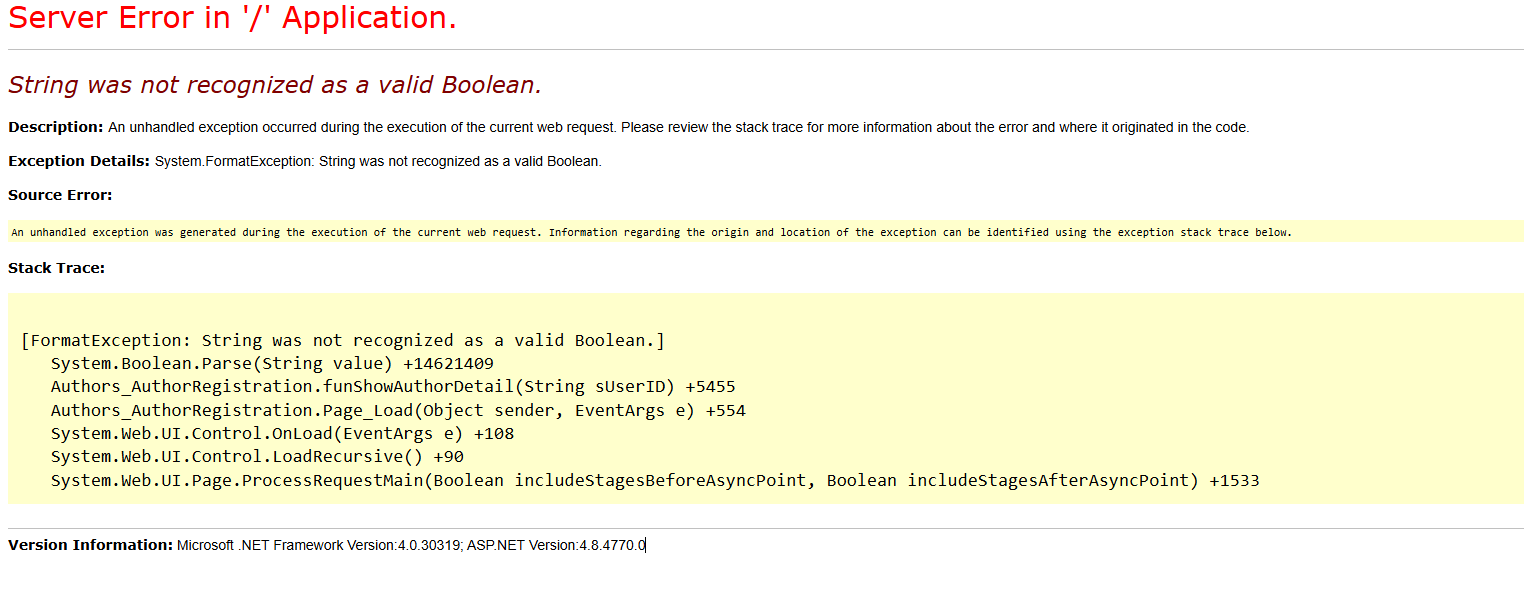Click the System.FormatException text
1524x598 pixels.
[x=378, y=161]
